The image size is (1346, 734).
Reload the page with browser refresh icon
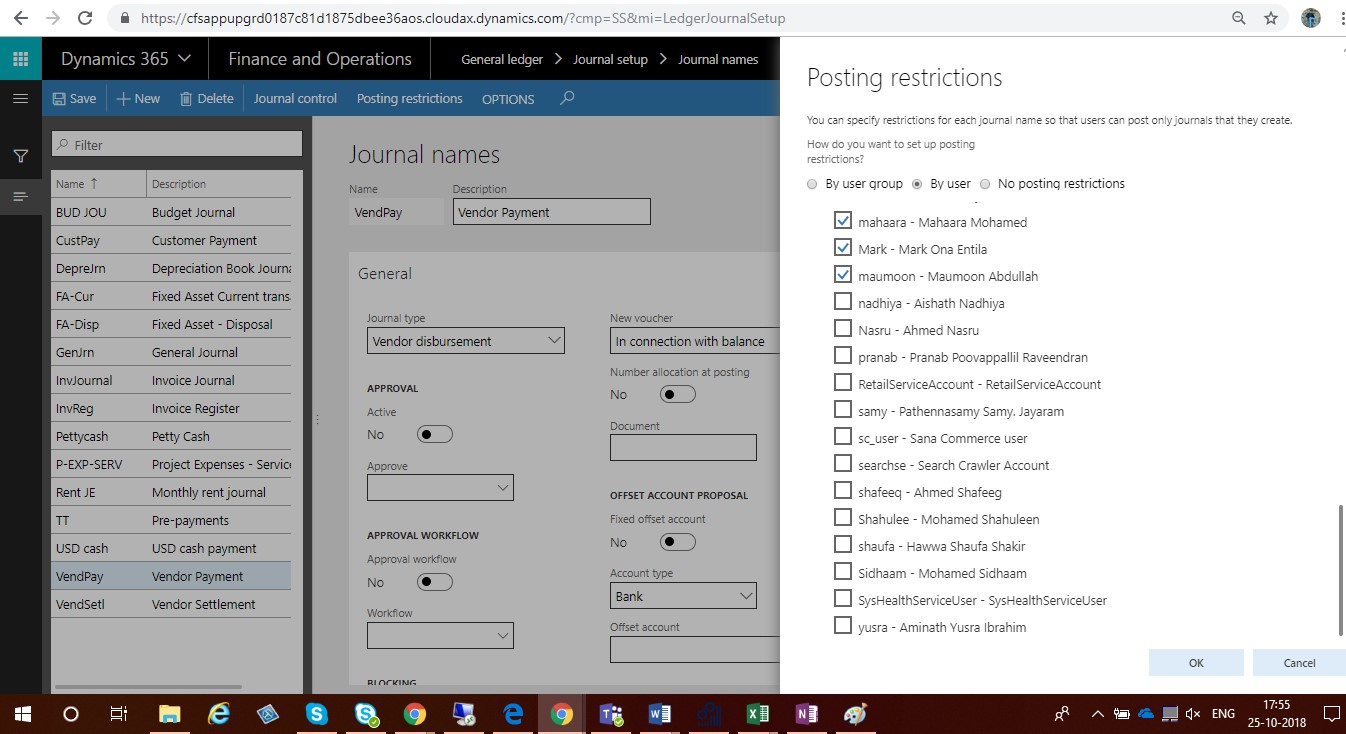click(85, 18)
